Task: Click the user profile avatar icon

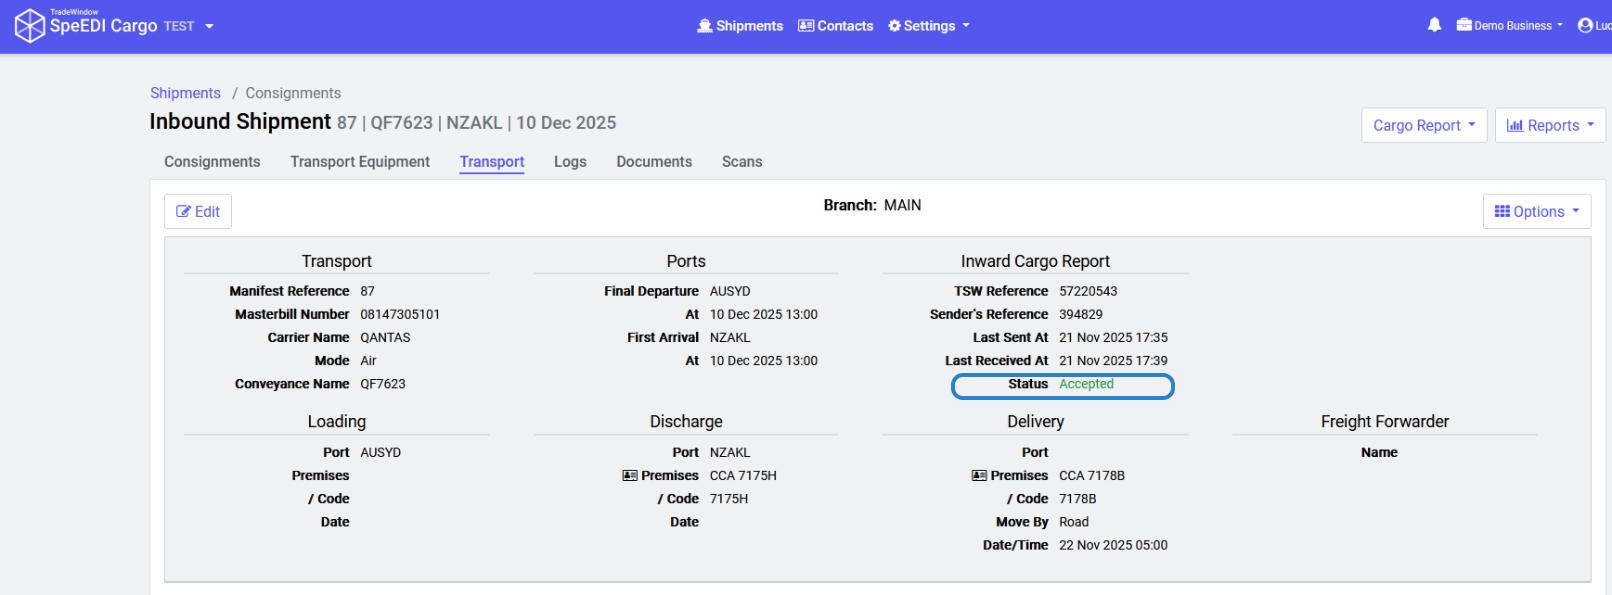Action: (x=1585, y=25)
